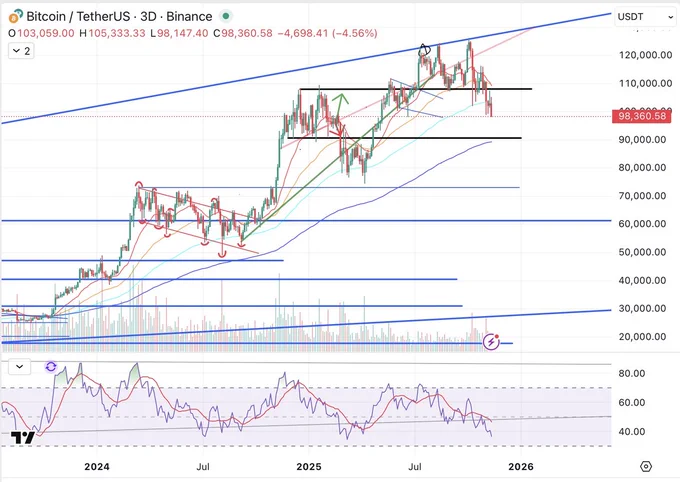Select the green upward arrow drawing

pyautogui.click(x=340, y=104)
